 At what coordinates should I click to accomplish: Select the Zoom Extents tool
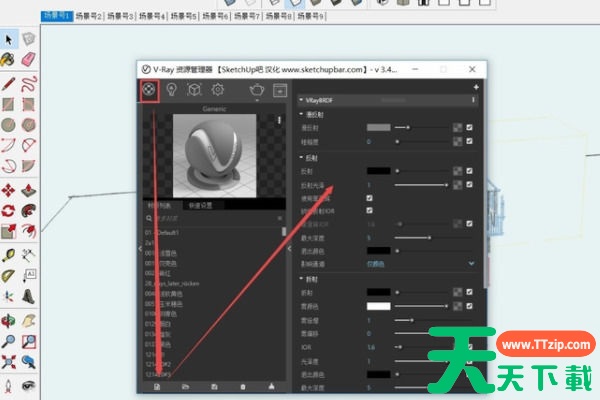click(x=8, y=362)
